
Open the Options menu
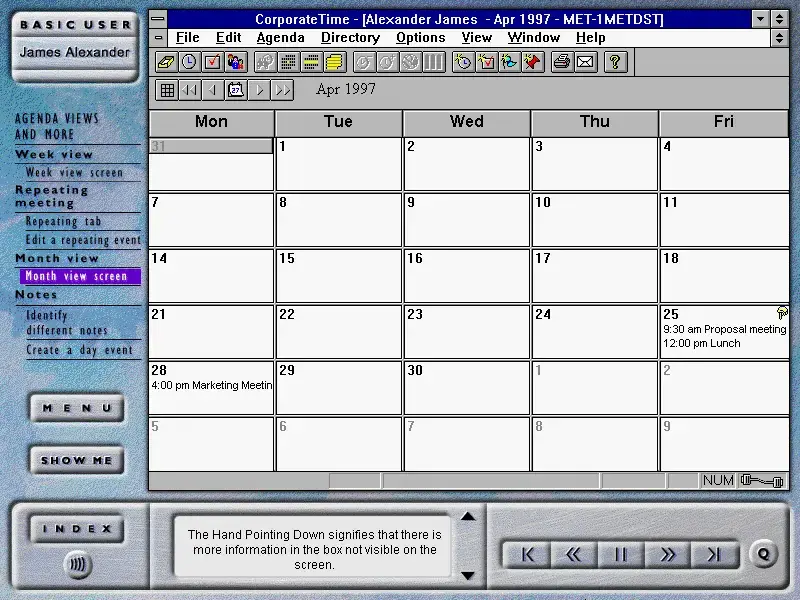[420, 38]
